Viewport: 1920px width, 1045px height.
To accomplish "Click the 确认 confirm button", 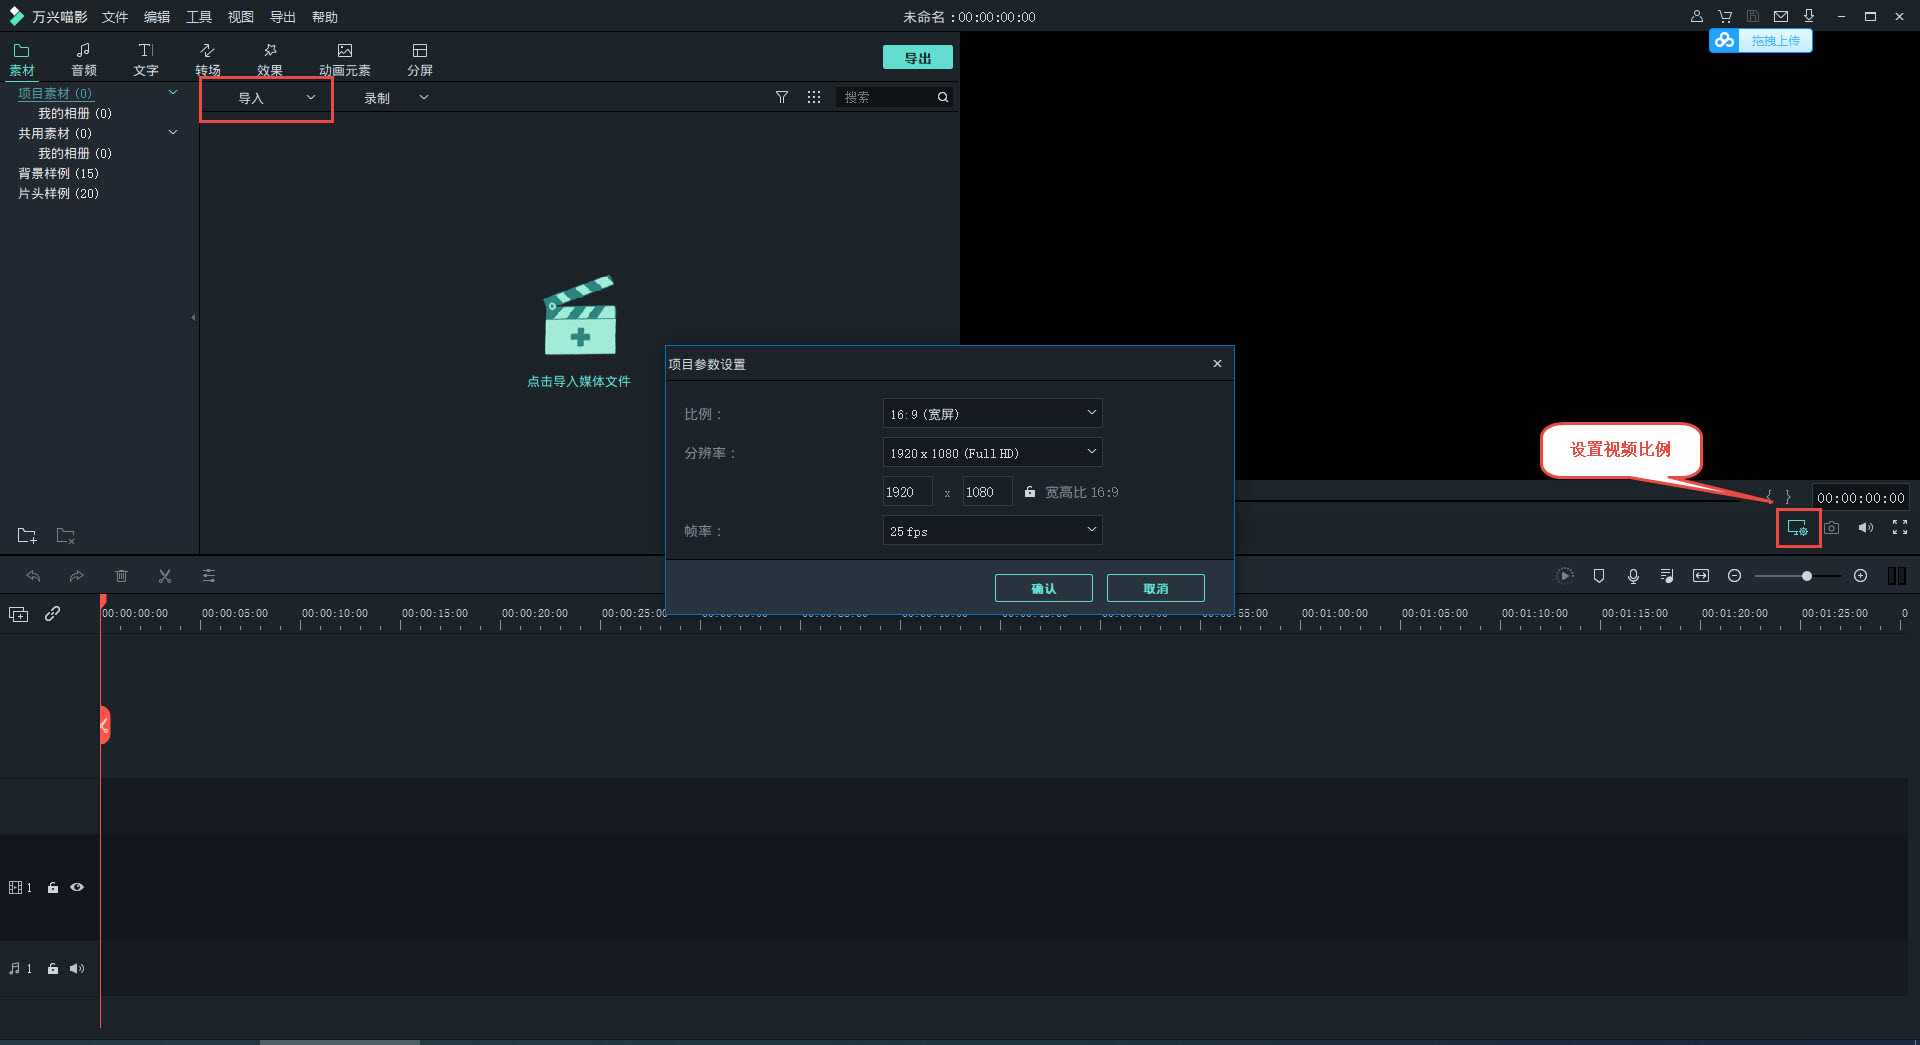I will tap(1043, 588).
